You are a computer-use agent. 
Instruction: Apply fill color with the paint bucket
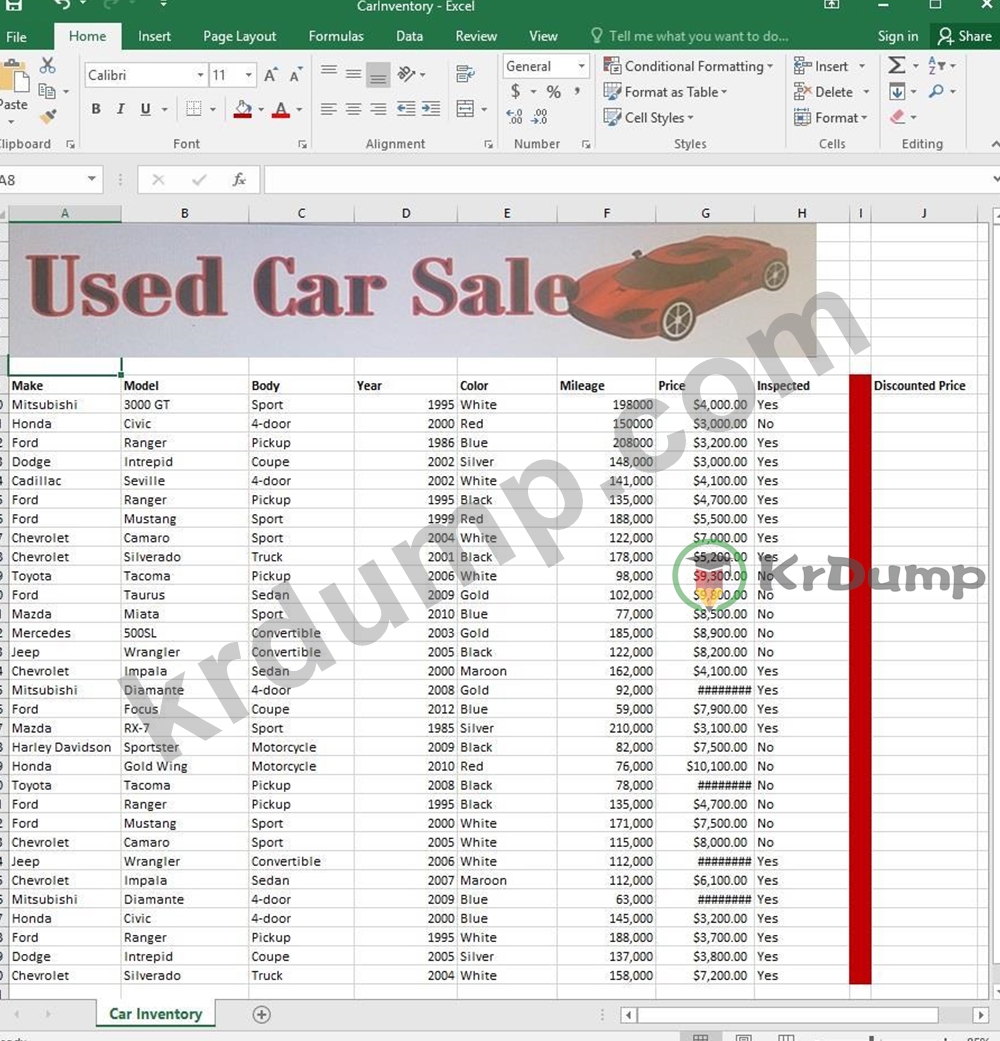pyautogui.click(x=243, y=109)
